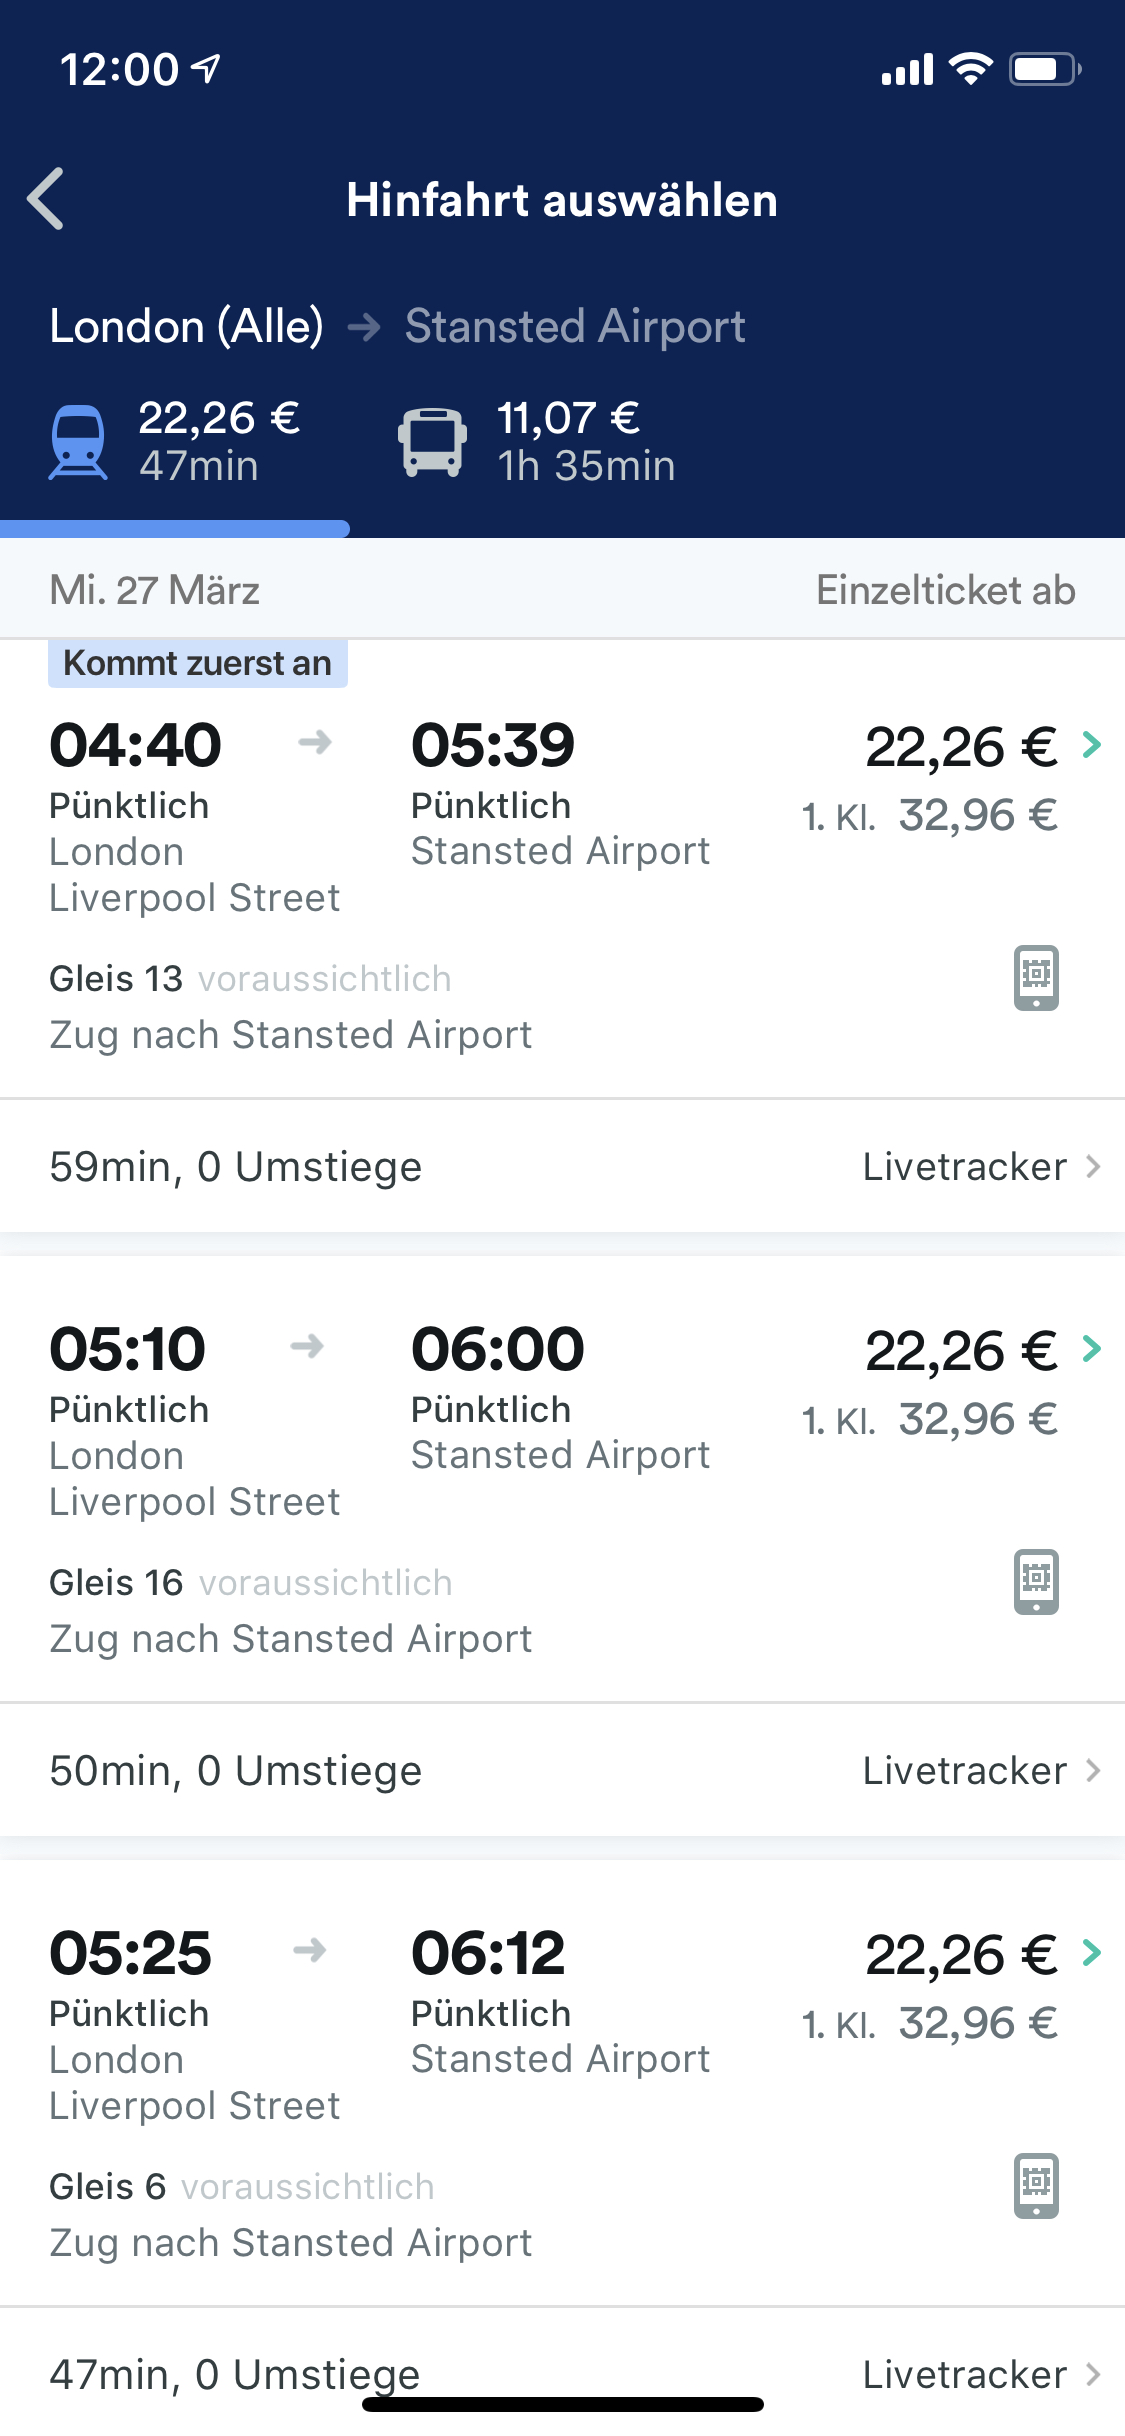Open Livetracker for the 50min journey

(981, 1771)
